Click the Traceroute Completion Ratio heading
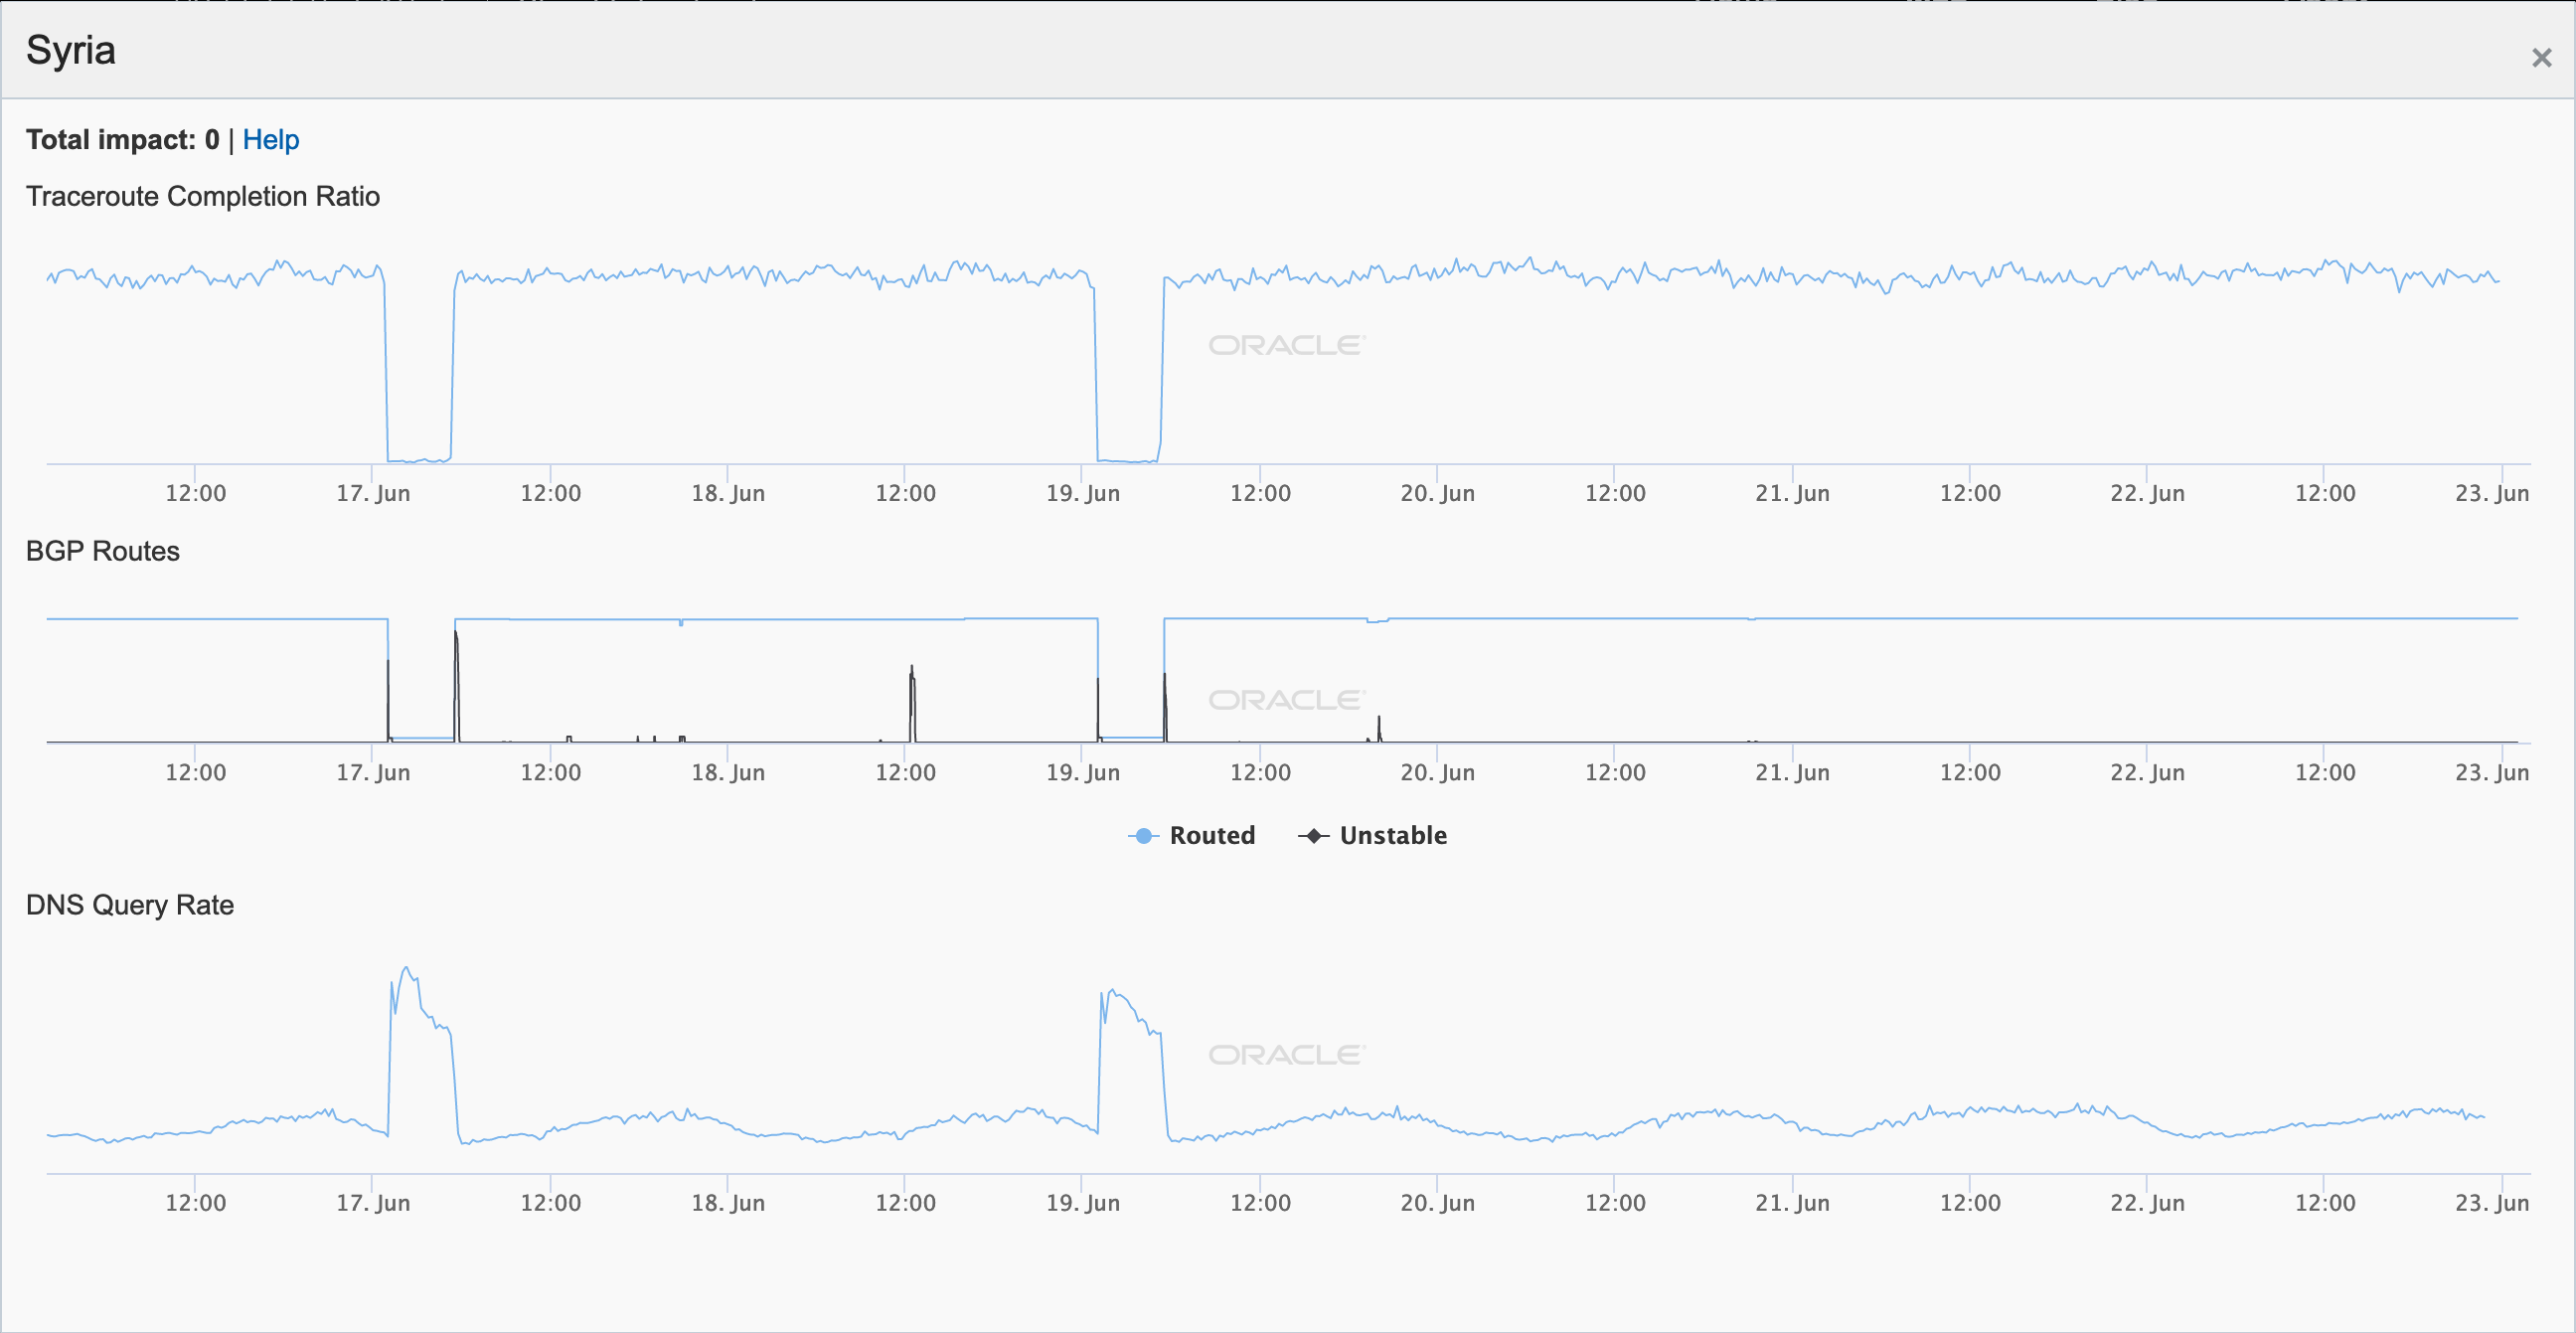The width and height of the screenshot is (2576, 1333). [203, 196]
